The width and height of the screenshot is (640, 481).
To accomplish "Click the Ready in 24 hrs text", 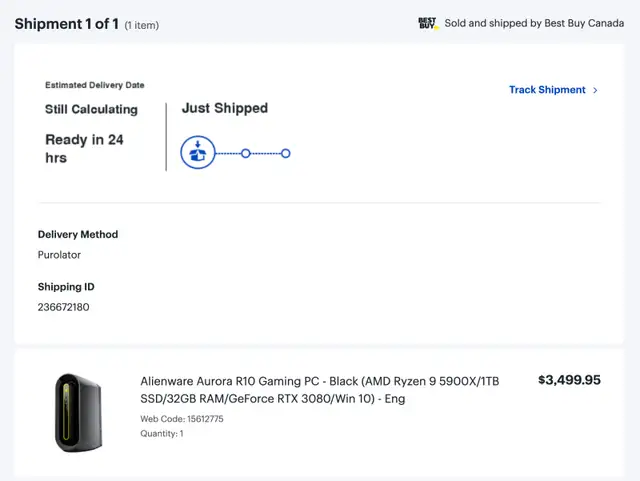I will tap(84, 149).
